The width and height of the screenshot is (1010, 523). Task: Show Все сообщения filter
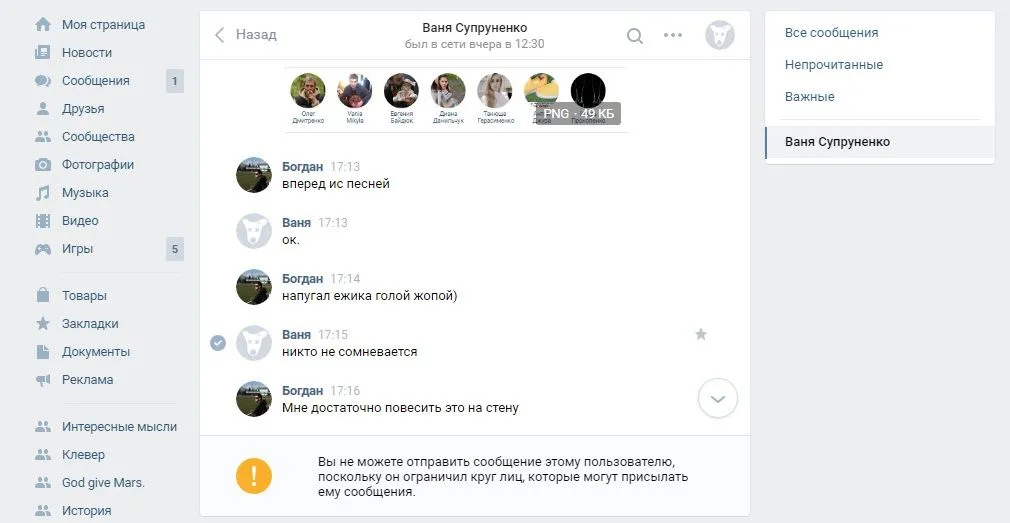click(x=831, y=33)
